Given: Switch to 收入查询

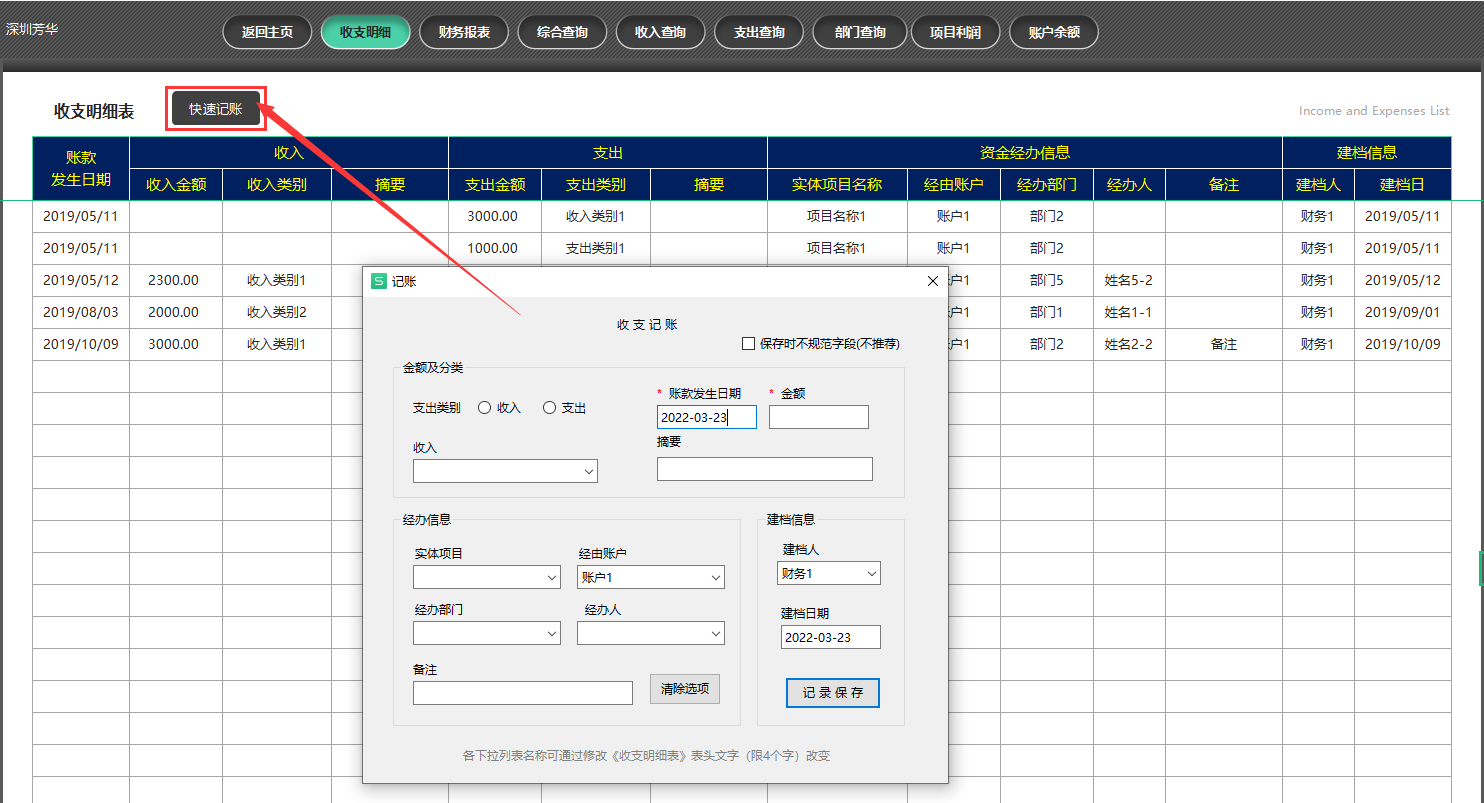Looking at the screenshot, I should pyautogui.click(x=660, y=31).
